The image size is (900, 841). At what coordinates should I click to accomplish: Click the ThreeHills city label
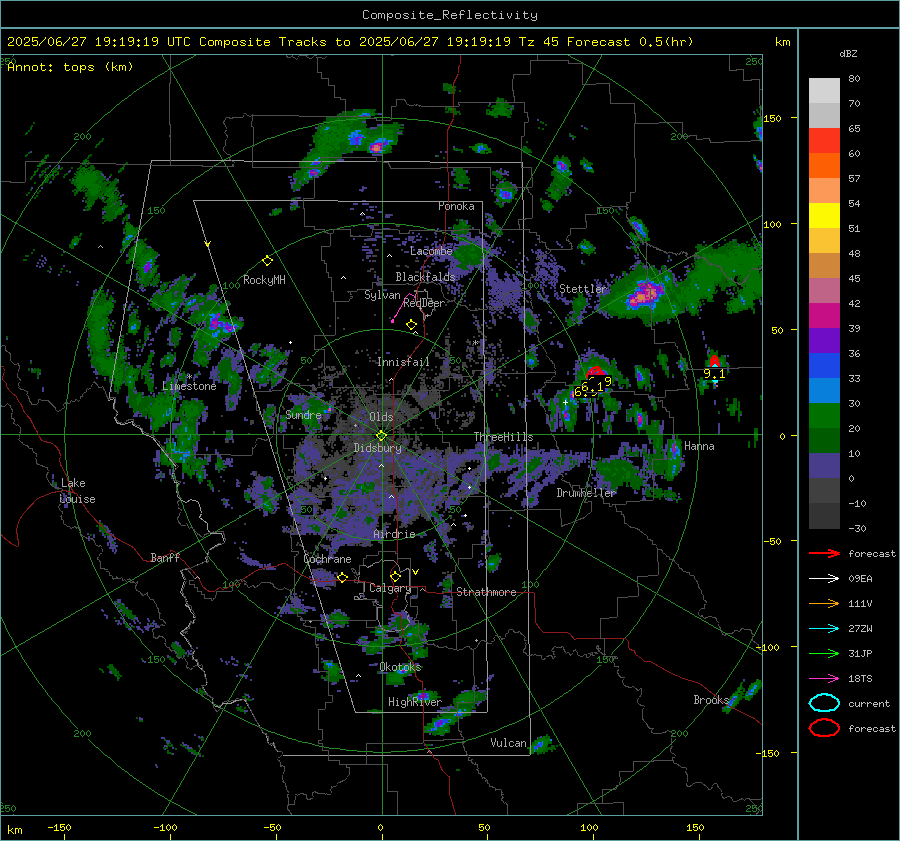tap(503, 437)
